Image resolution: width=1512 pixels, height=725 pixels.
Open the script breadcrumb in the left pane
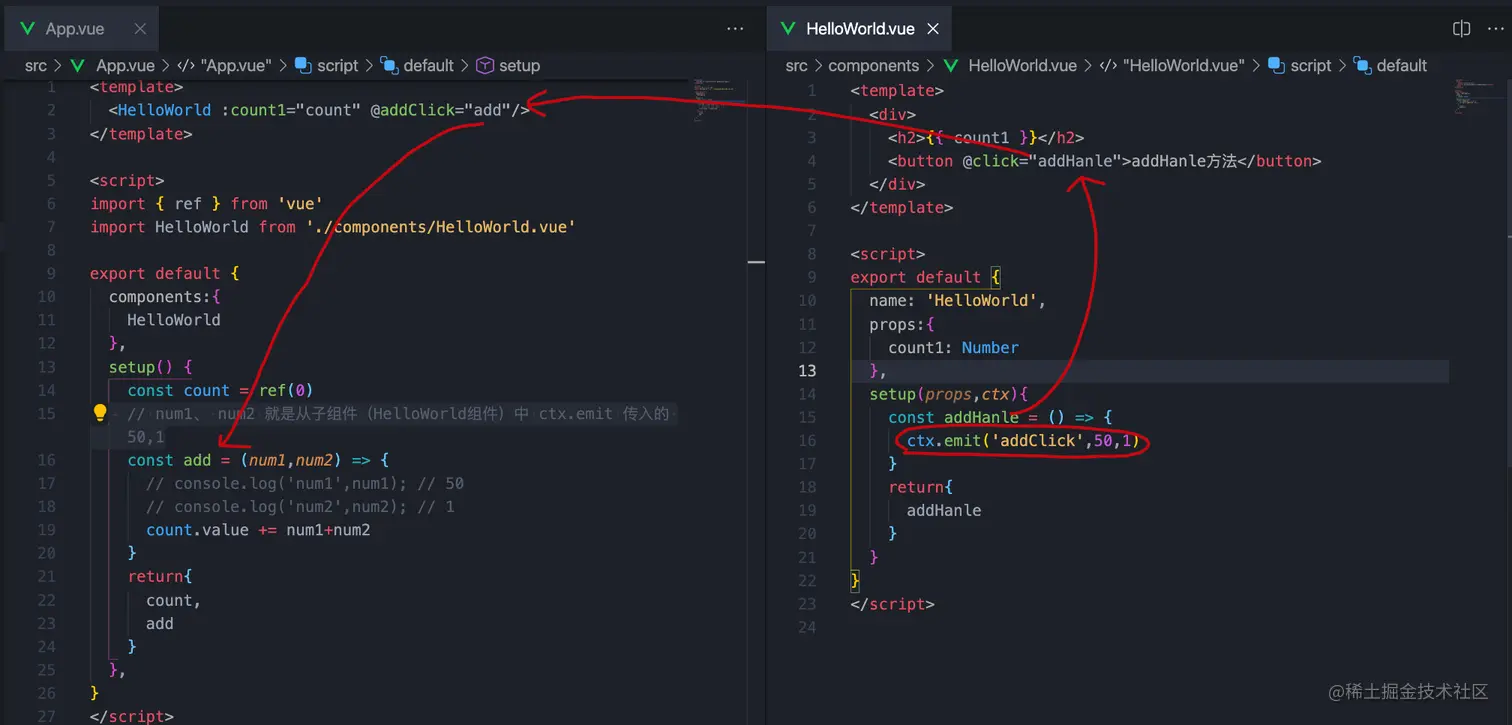click(x=338, y=66)
